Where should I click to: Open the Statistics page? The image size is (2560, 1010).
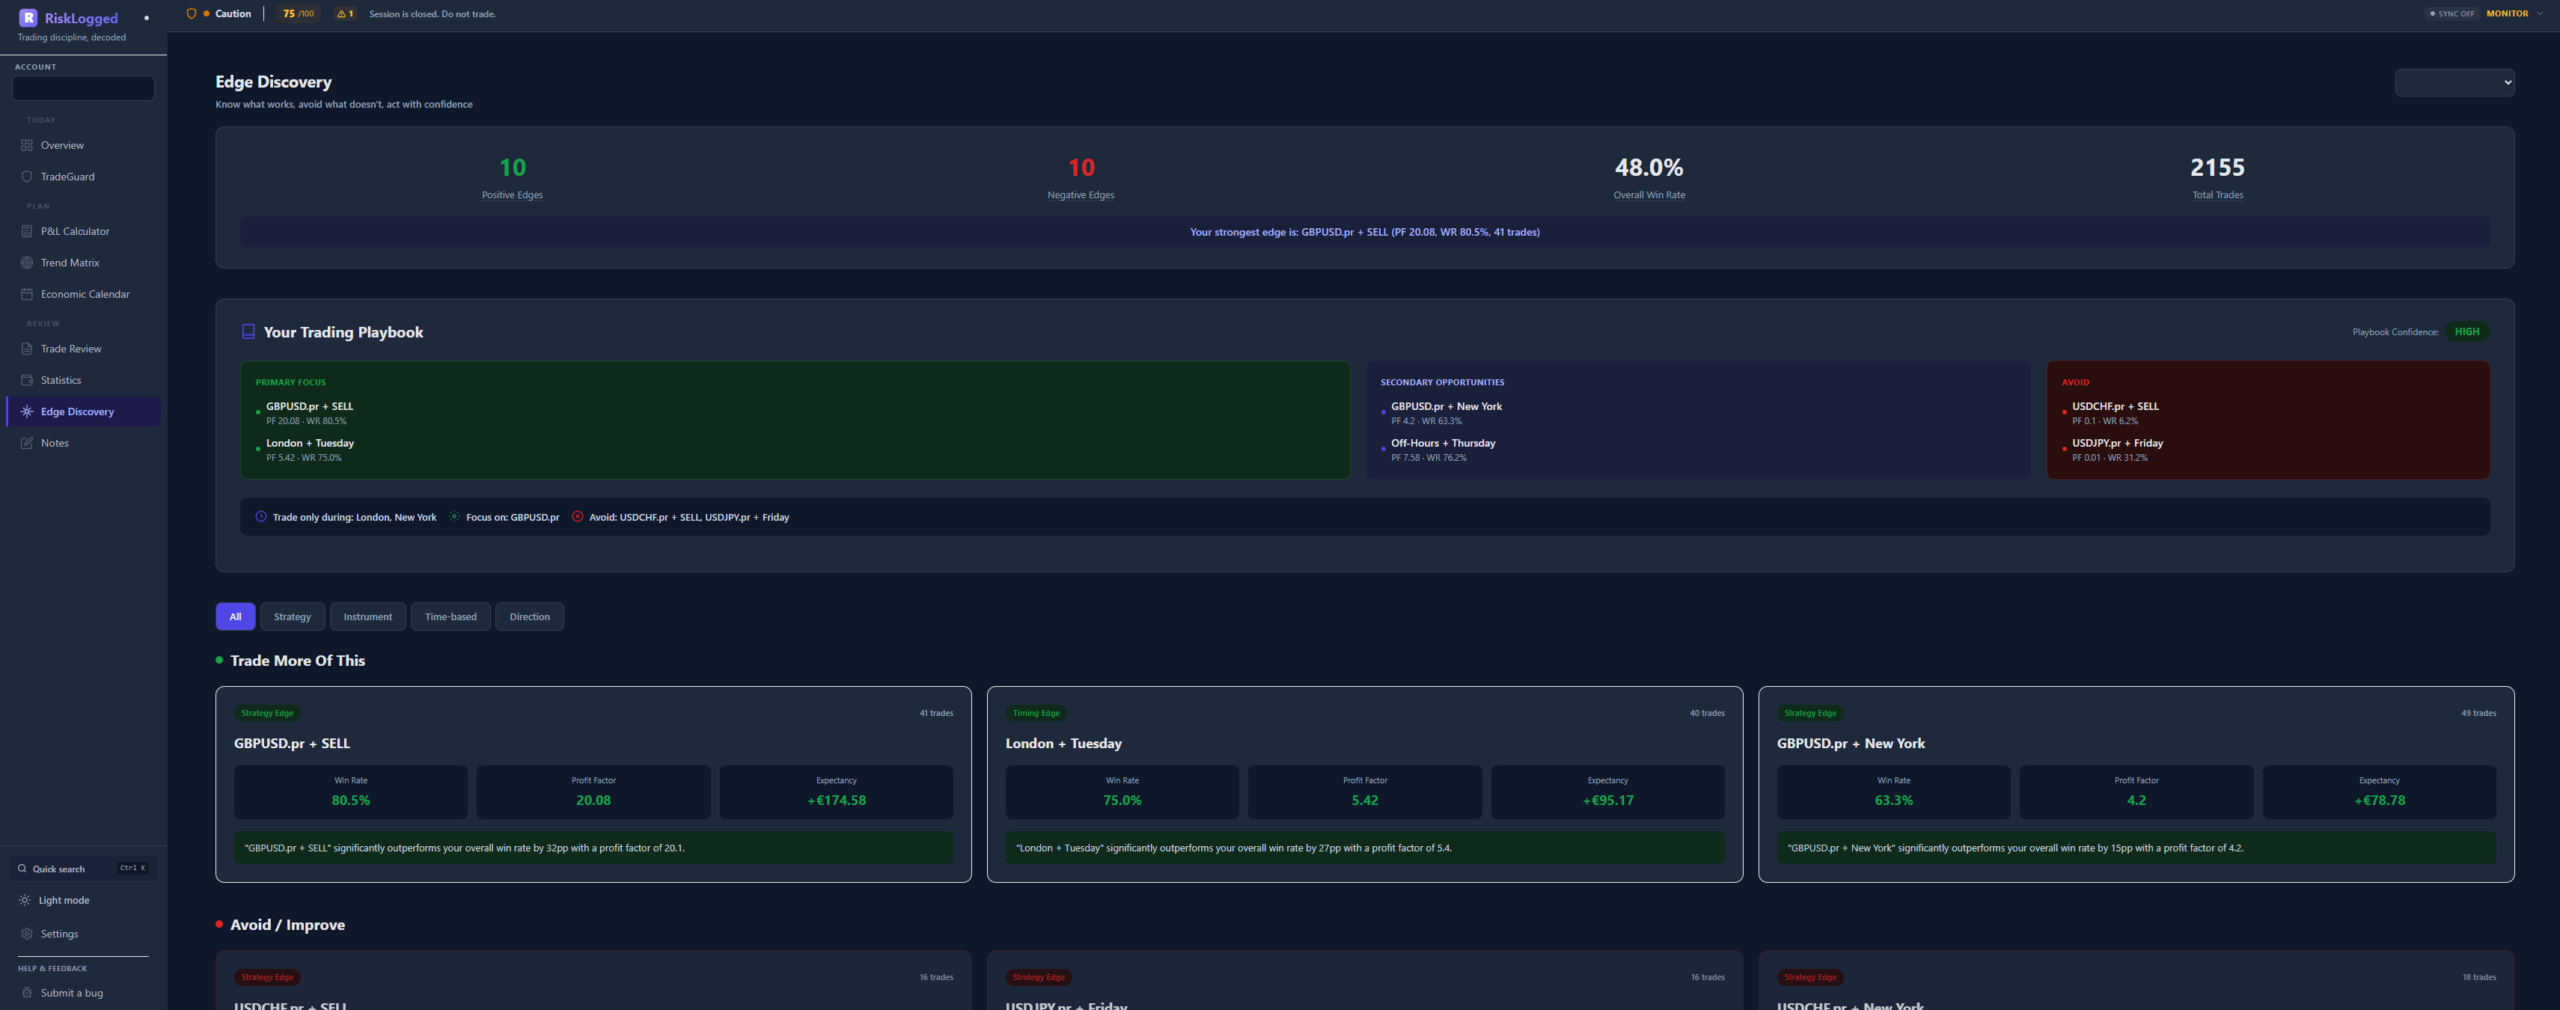pos(83,380)
